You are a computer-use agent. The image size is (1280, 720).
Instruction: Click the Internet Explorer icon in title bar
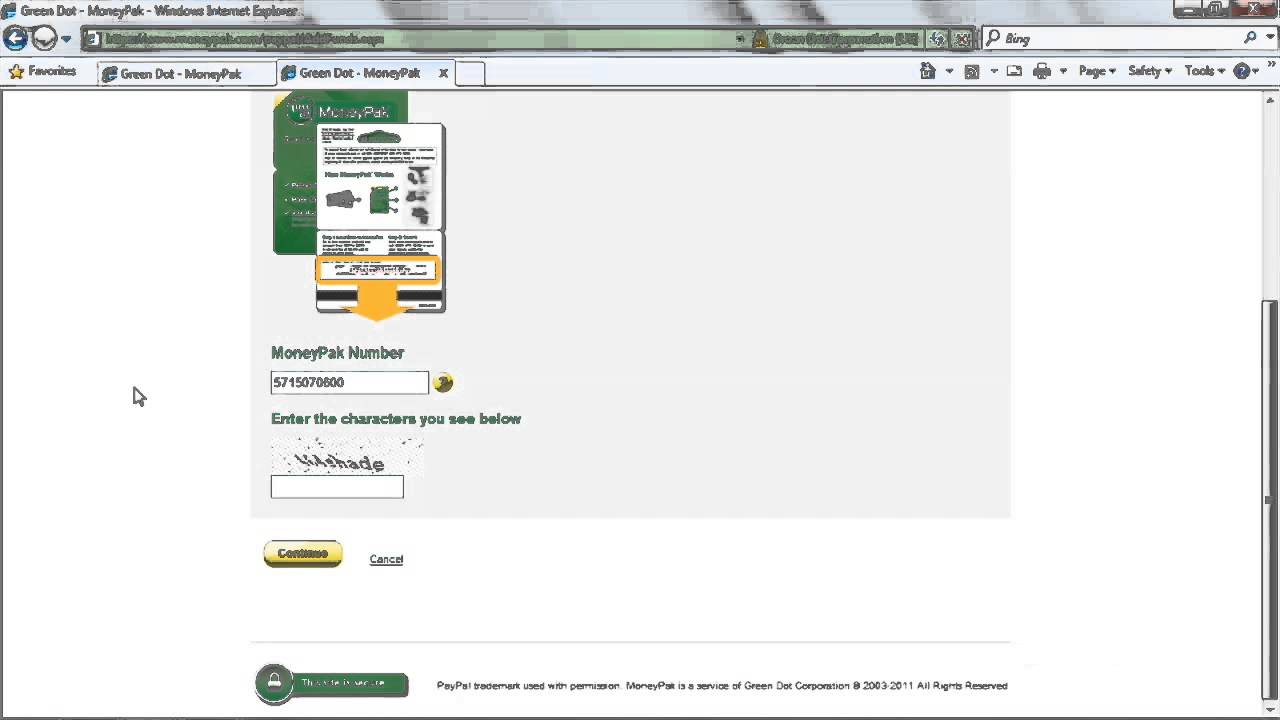click(x=9, y=11)
